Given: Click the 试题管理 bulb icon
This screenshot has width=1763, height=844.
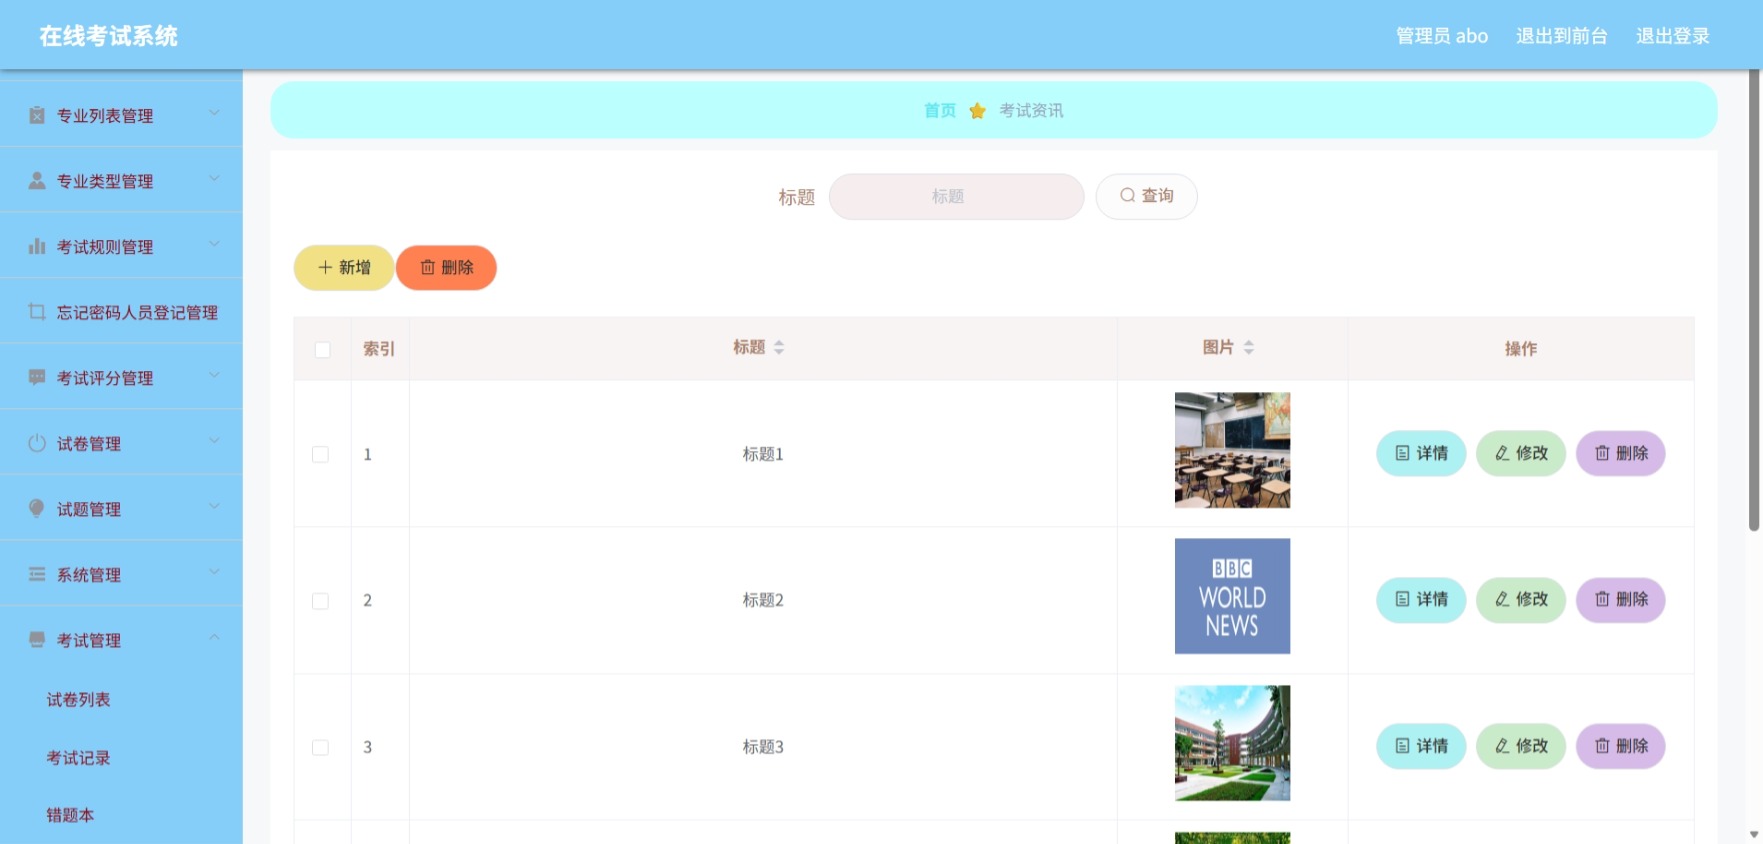Looking at the screenshot, I should pos(37,508).
